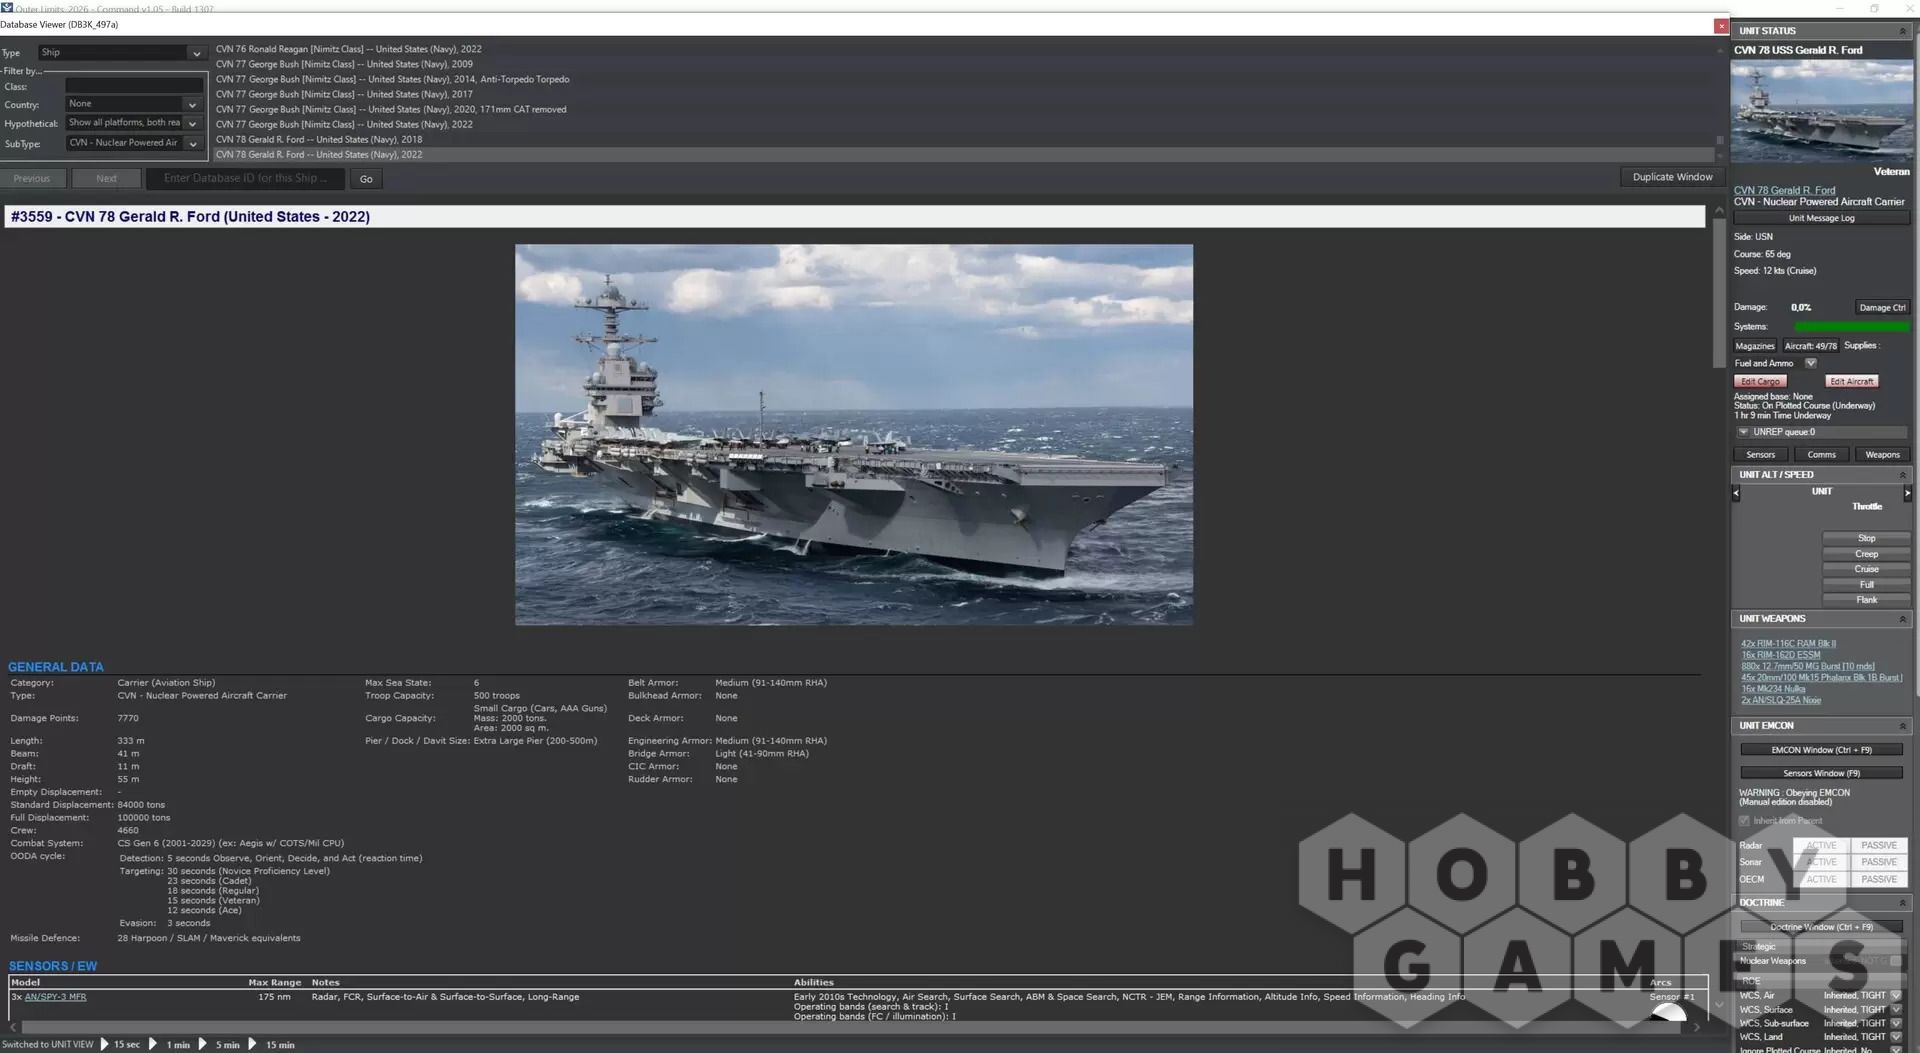Click the Edit Aircraft button
This screenshot has width=1920, height=1053.
[x=1852, y=381]
